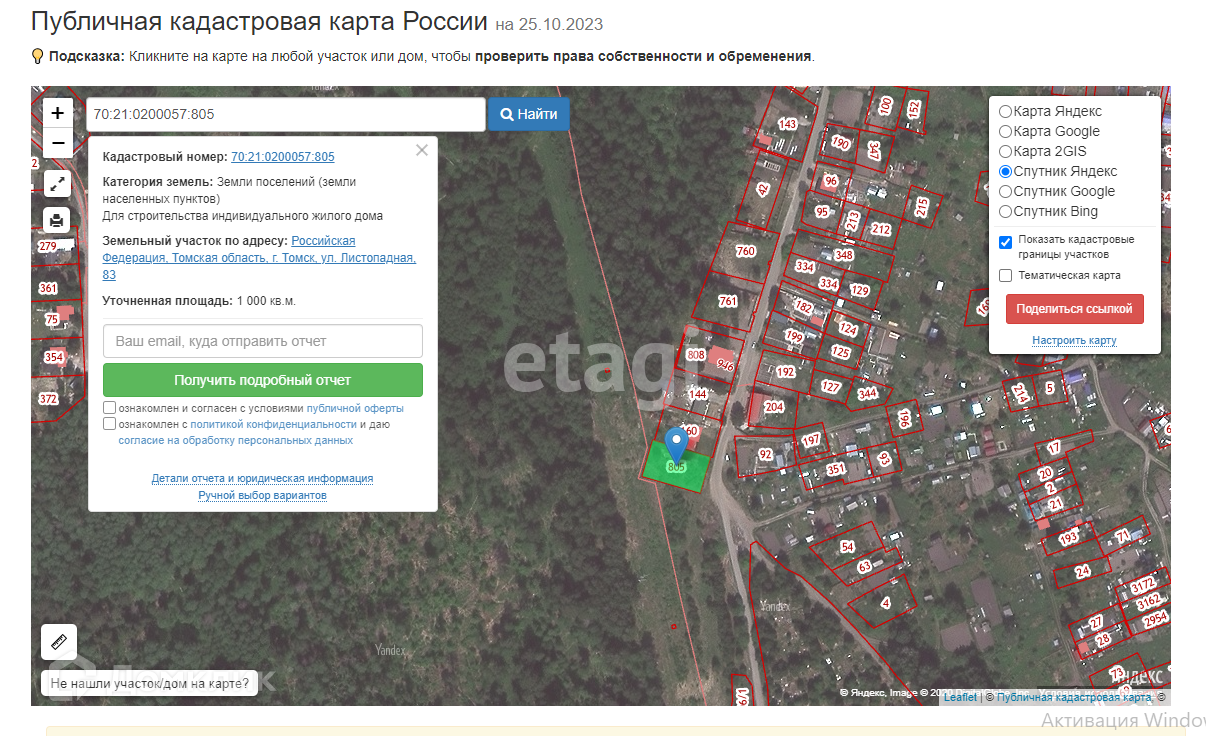Open Ручной выбор вариантов link

(263, 495)
